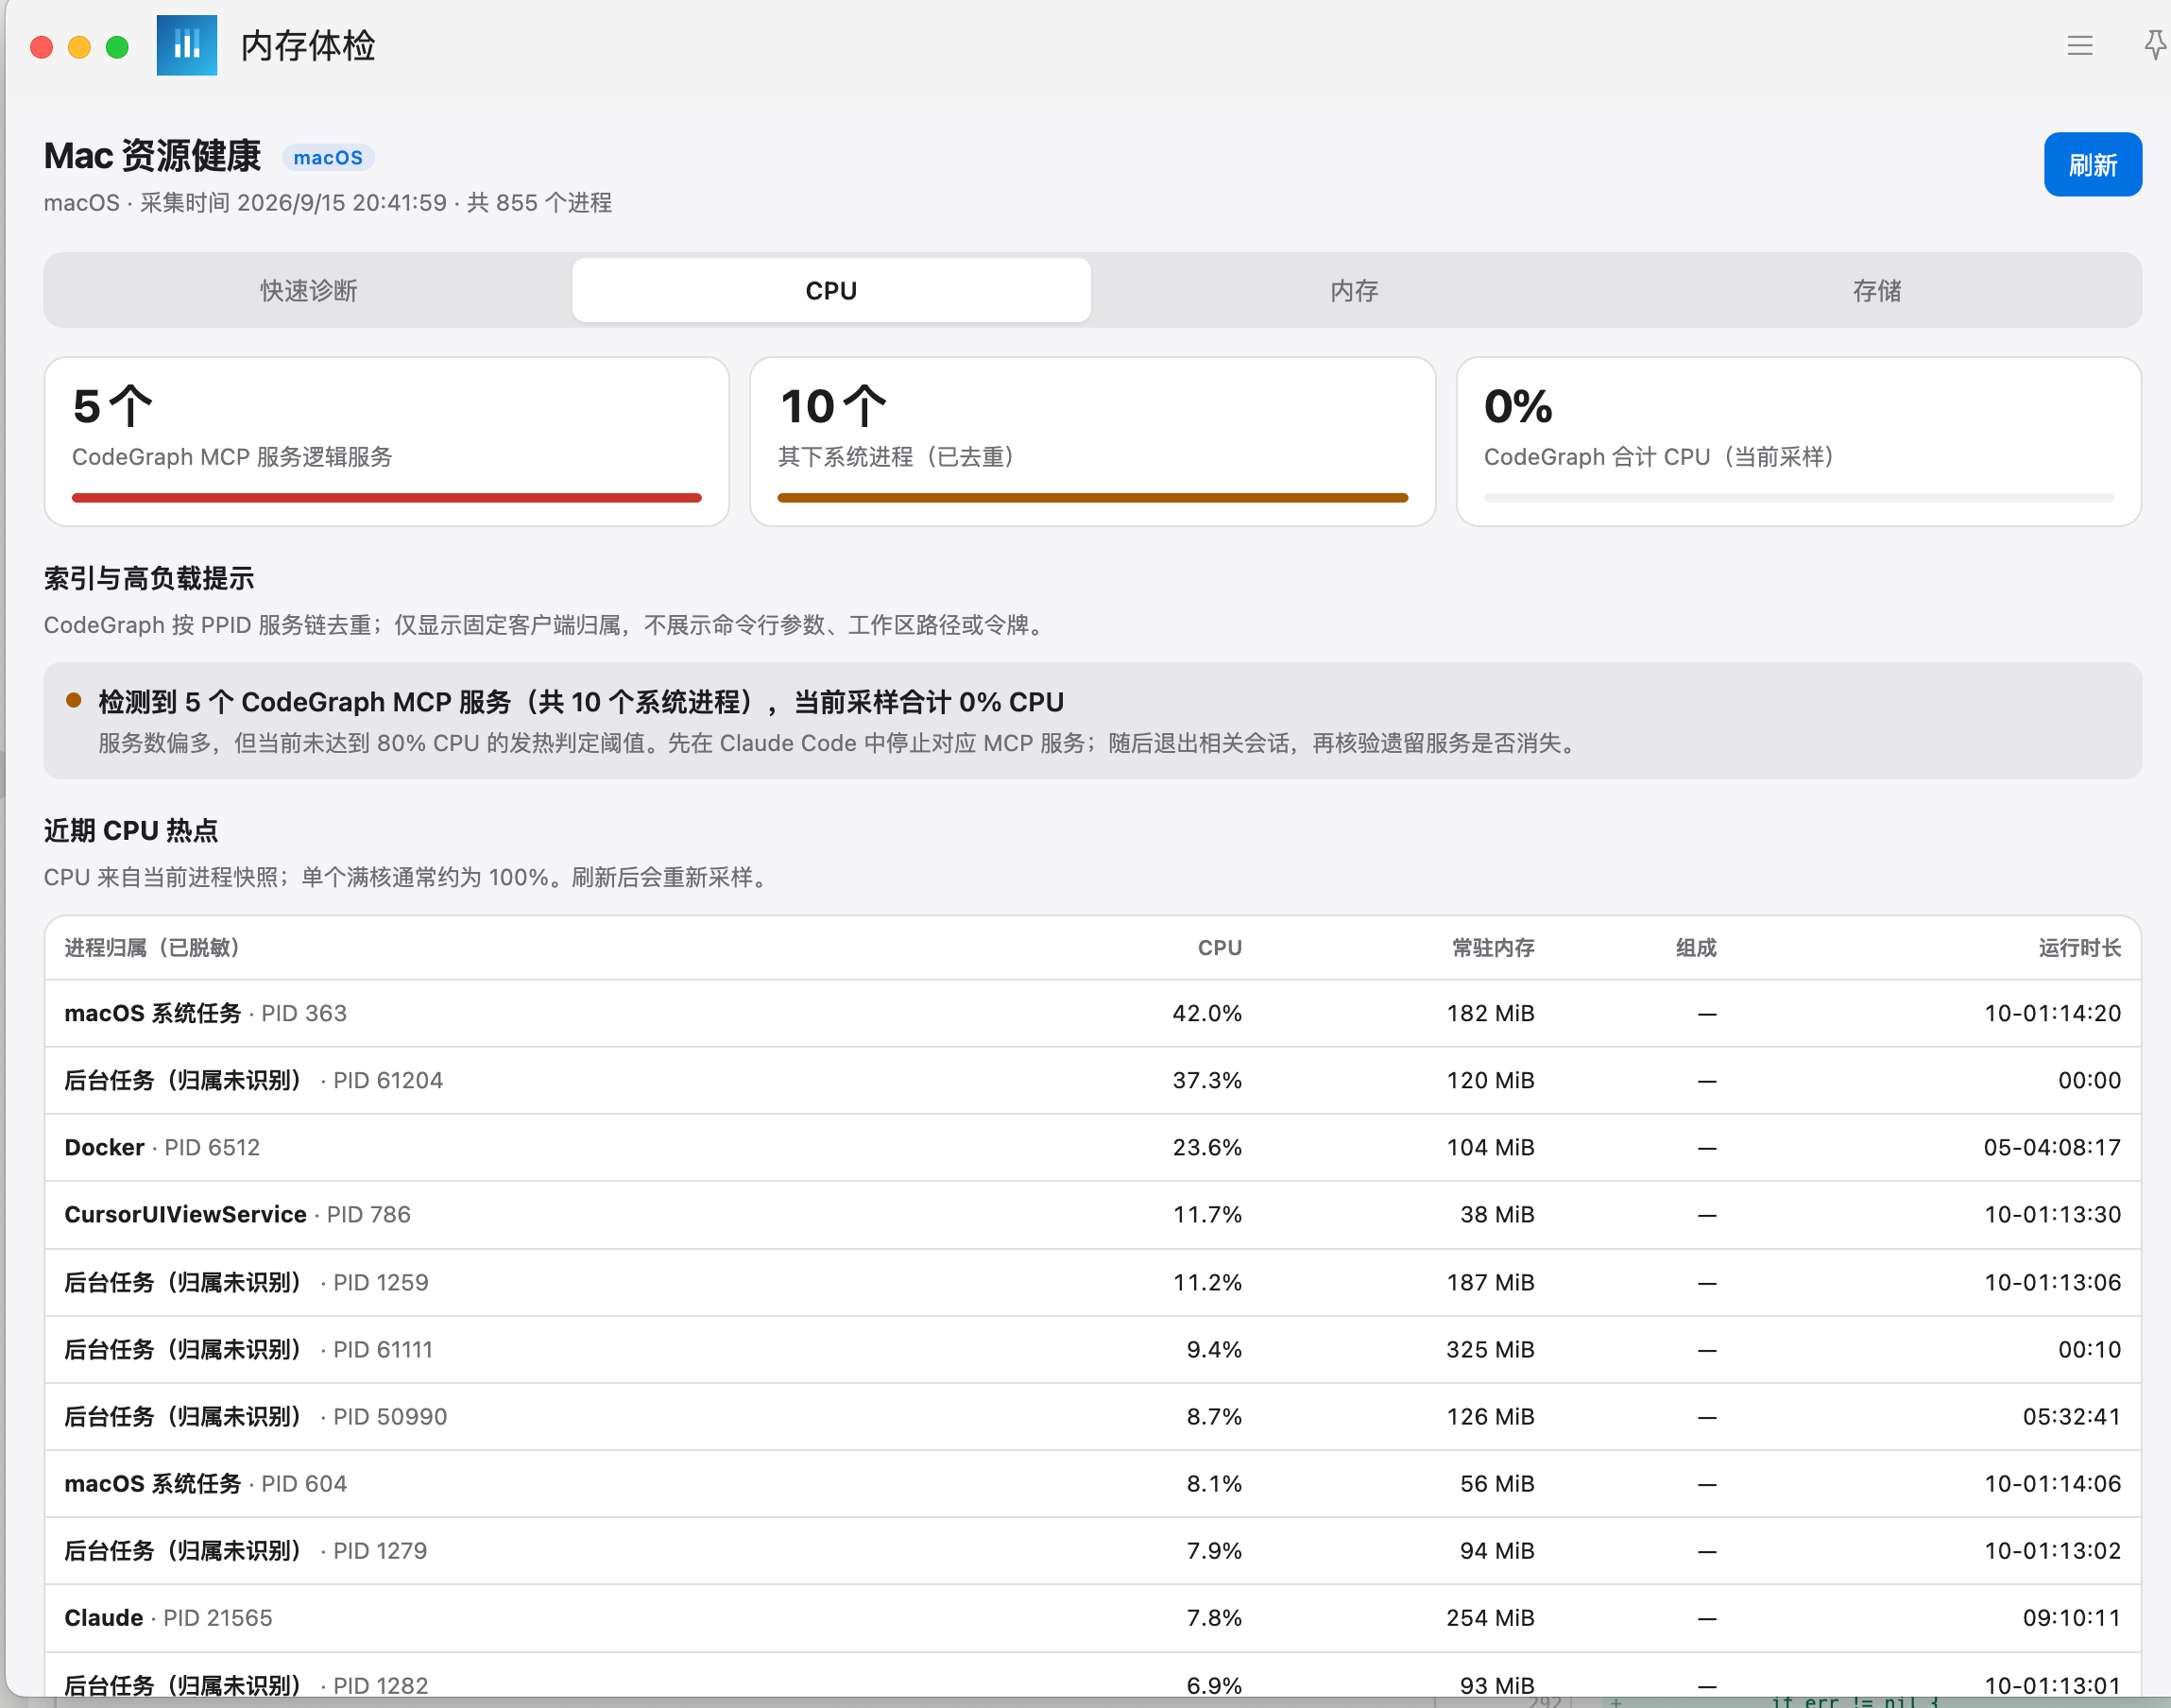
Task: Click the line with 采集时间 2026/9/15 20:41:59
Action: [328, 203]
